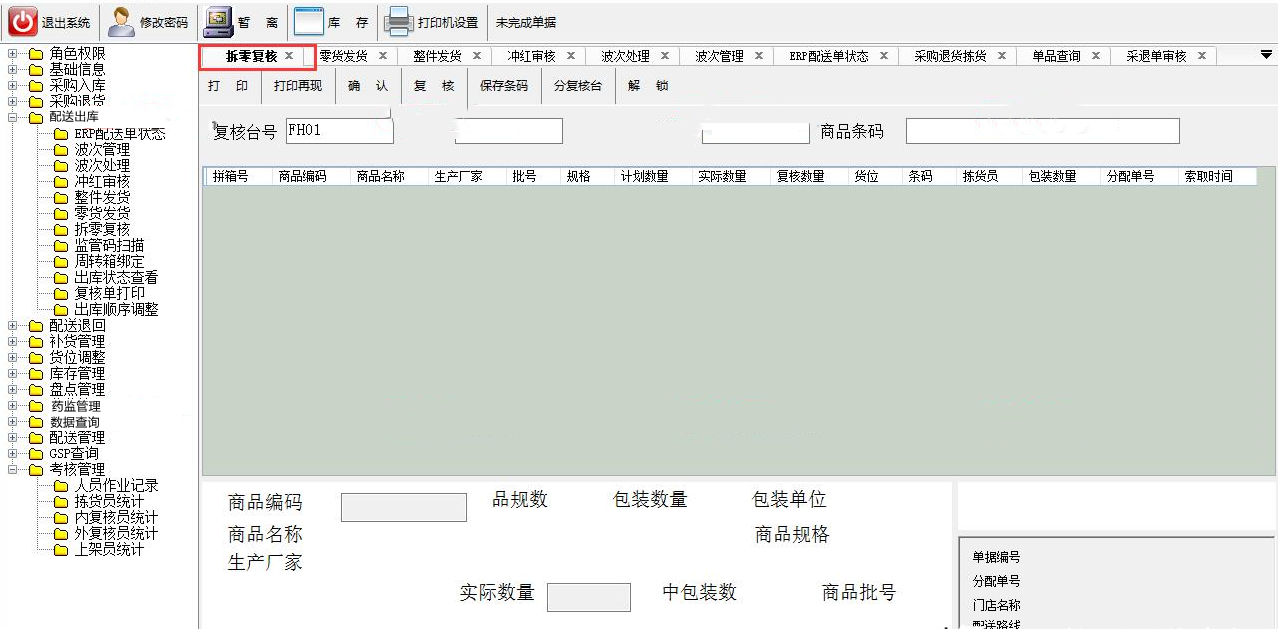Viewport: 1278px width, 629px height.
Task: Expand the 基础信息 tree node
Action: [x=12, y=69]
